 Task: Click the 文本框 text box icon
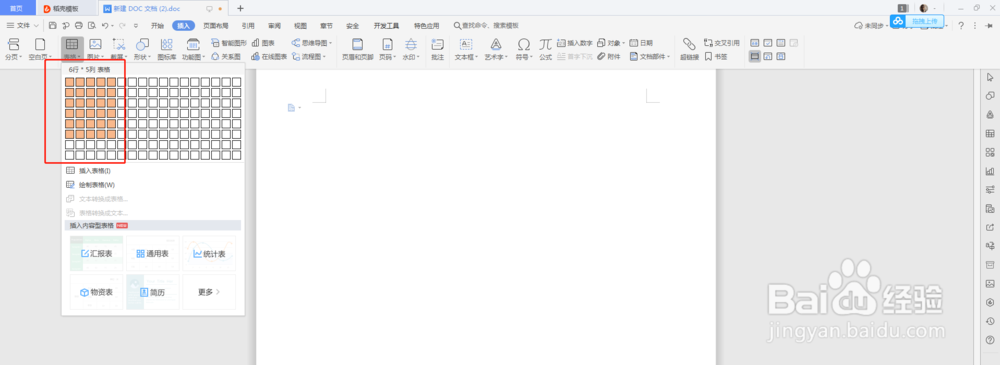point(466,44)
